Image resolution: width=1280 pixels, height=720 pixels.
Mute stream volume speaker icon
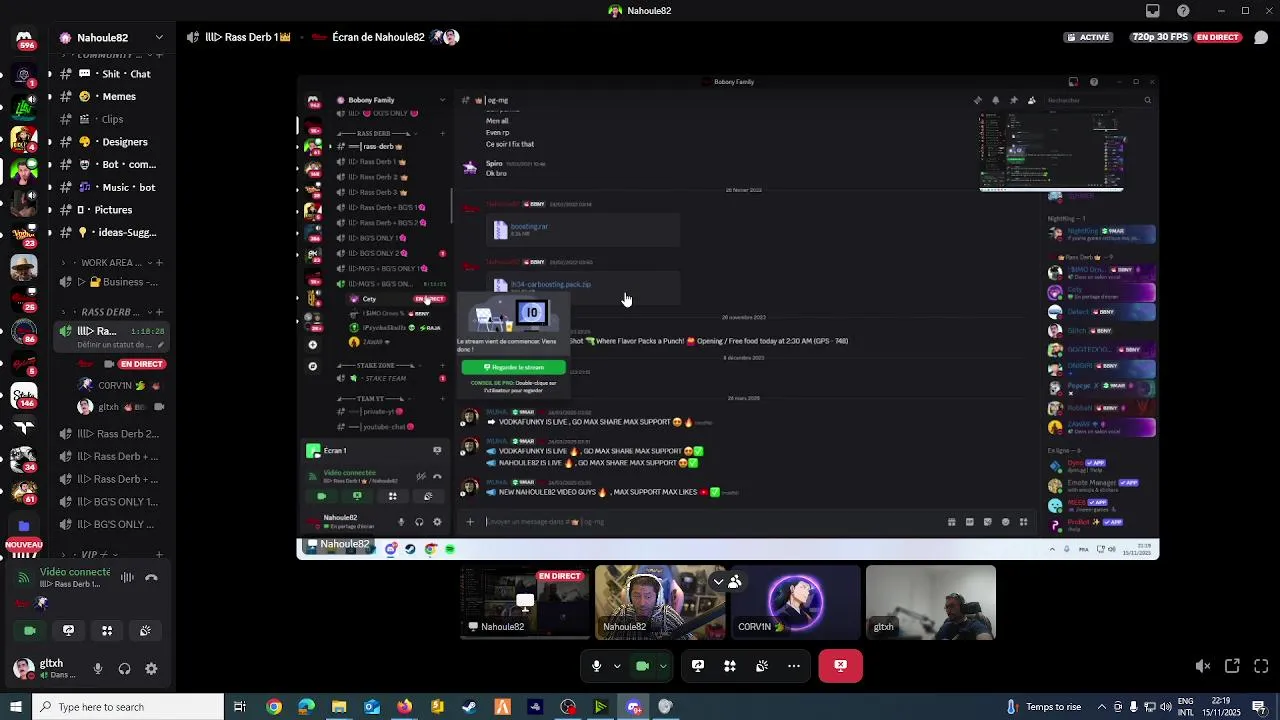coord(1203,666)
